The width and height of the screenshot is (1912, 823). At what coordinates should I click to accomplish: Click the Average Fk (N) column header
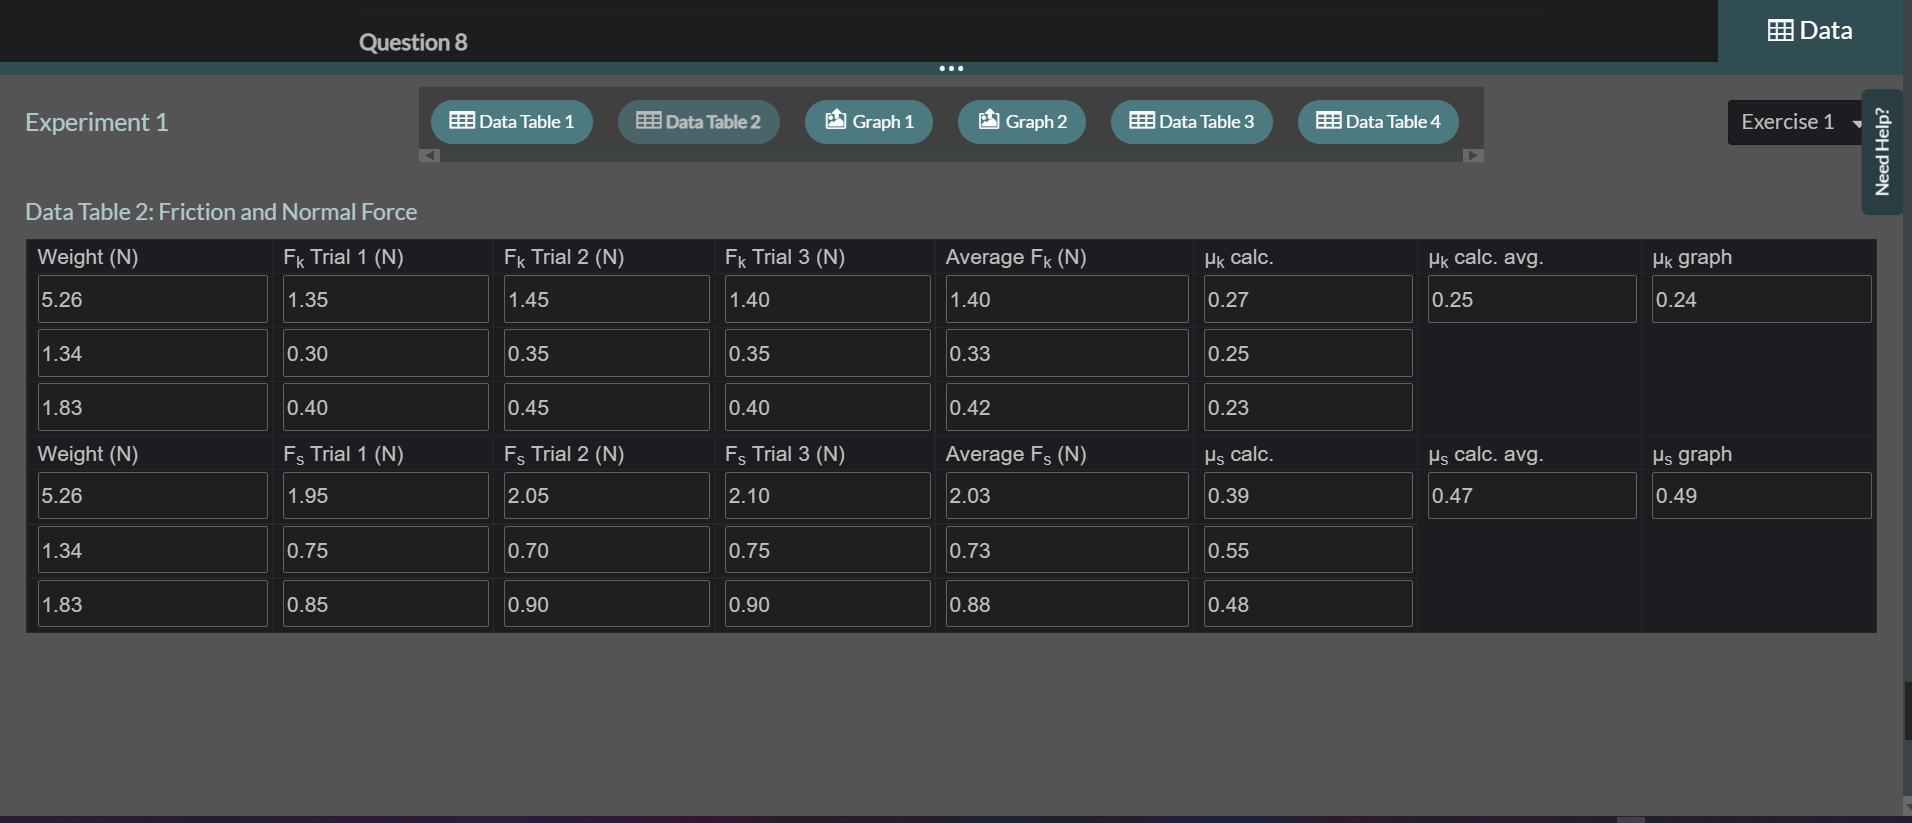click(1016, 257)
